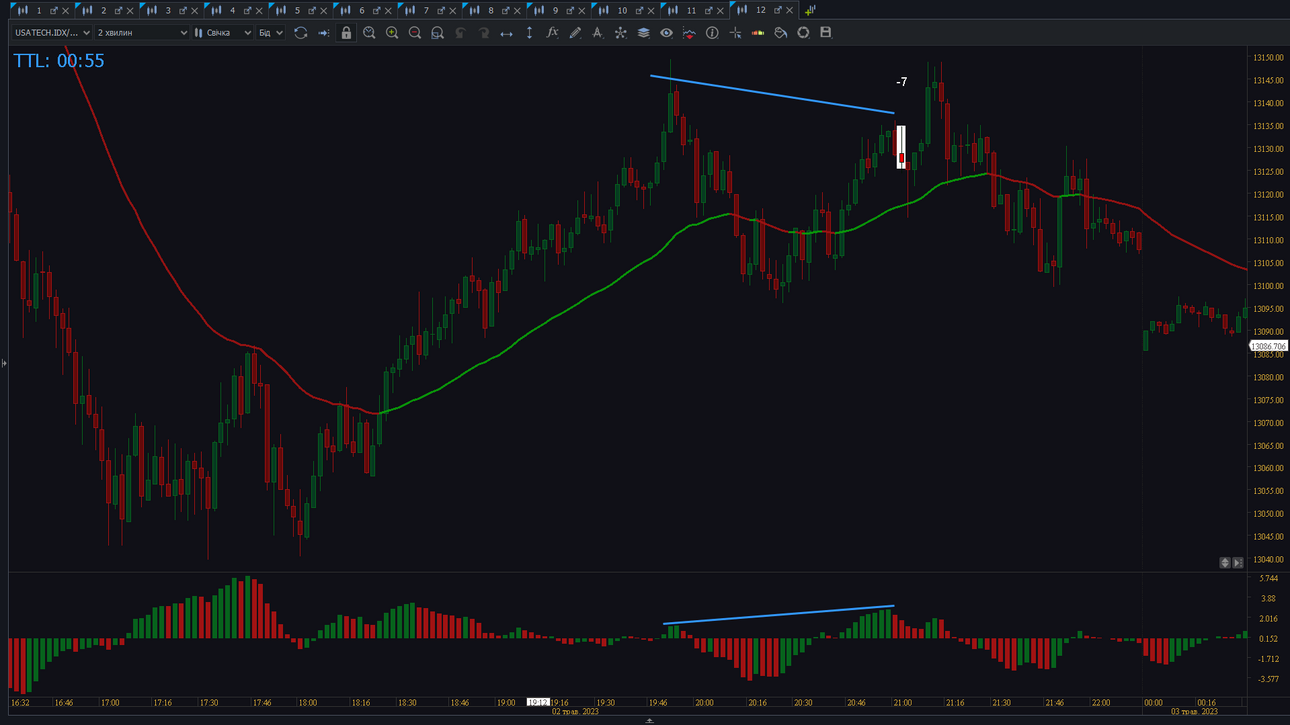Click the 02 трав. 2023 date label
This screenshot has height=725, width=1290.
point(575,712)
